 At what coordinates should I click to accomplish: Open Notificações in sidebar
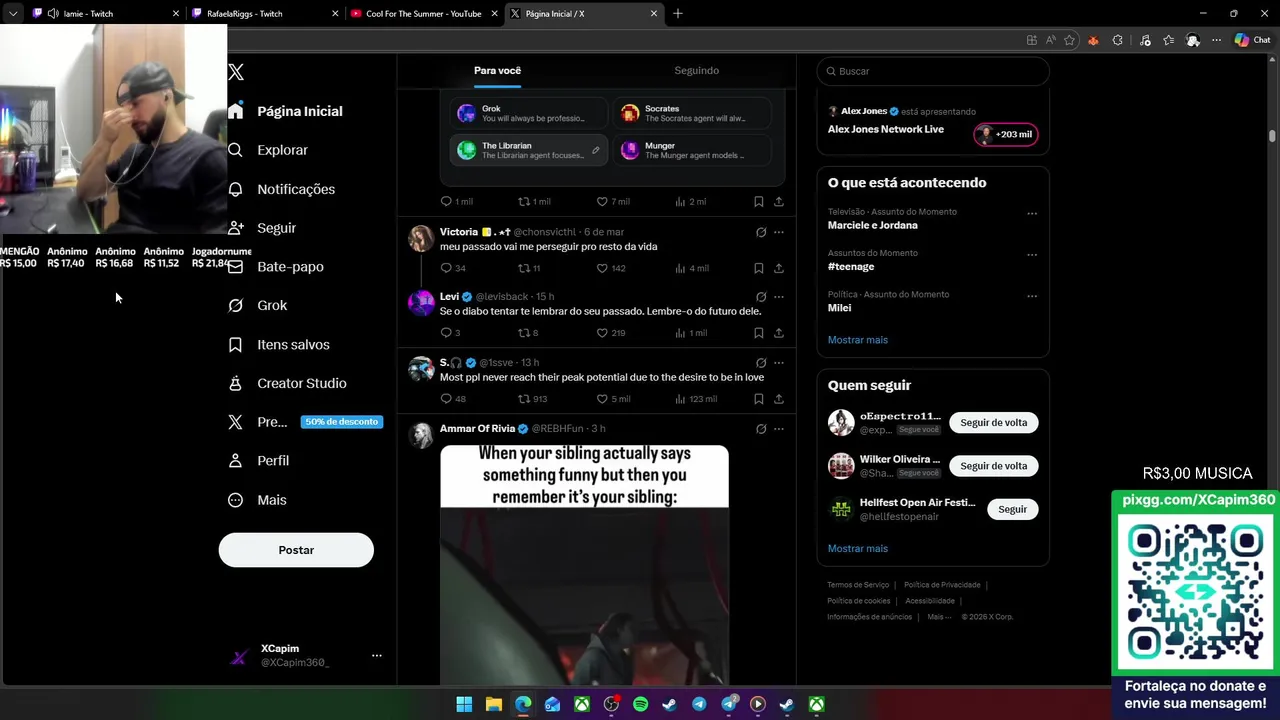click(x=281, y=189)
